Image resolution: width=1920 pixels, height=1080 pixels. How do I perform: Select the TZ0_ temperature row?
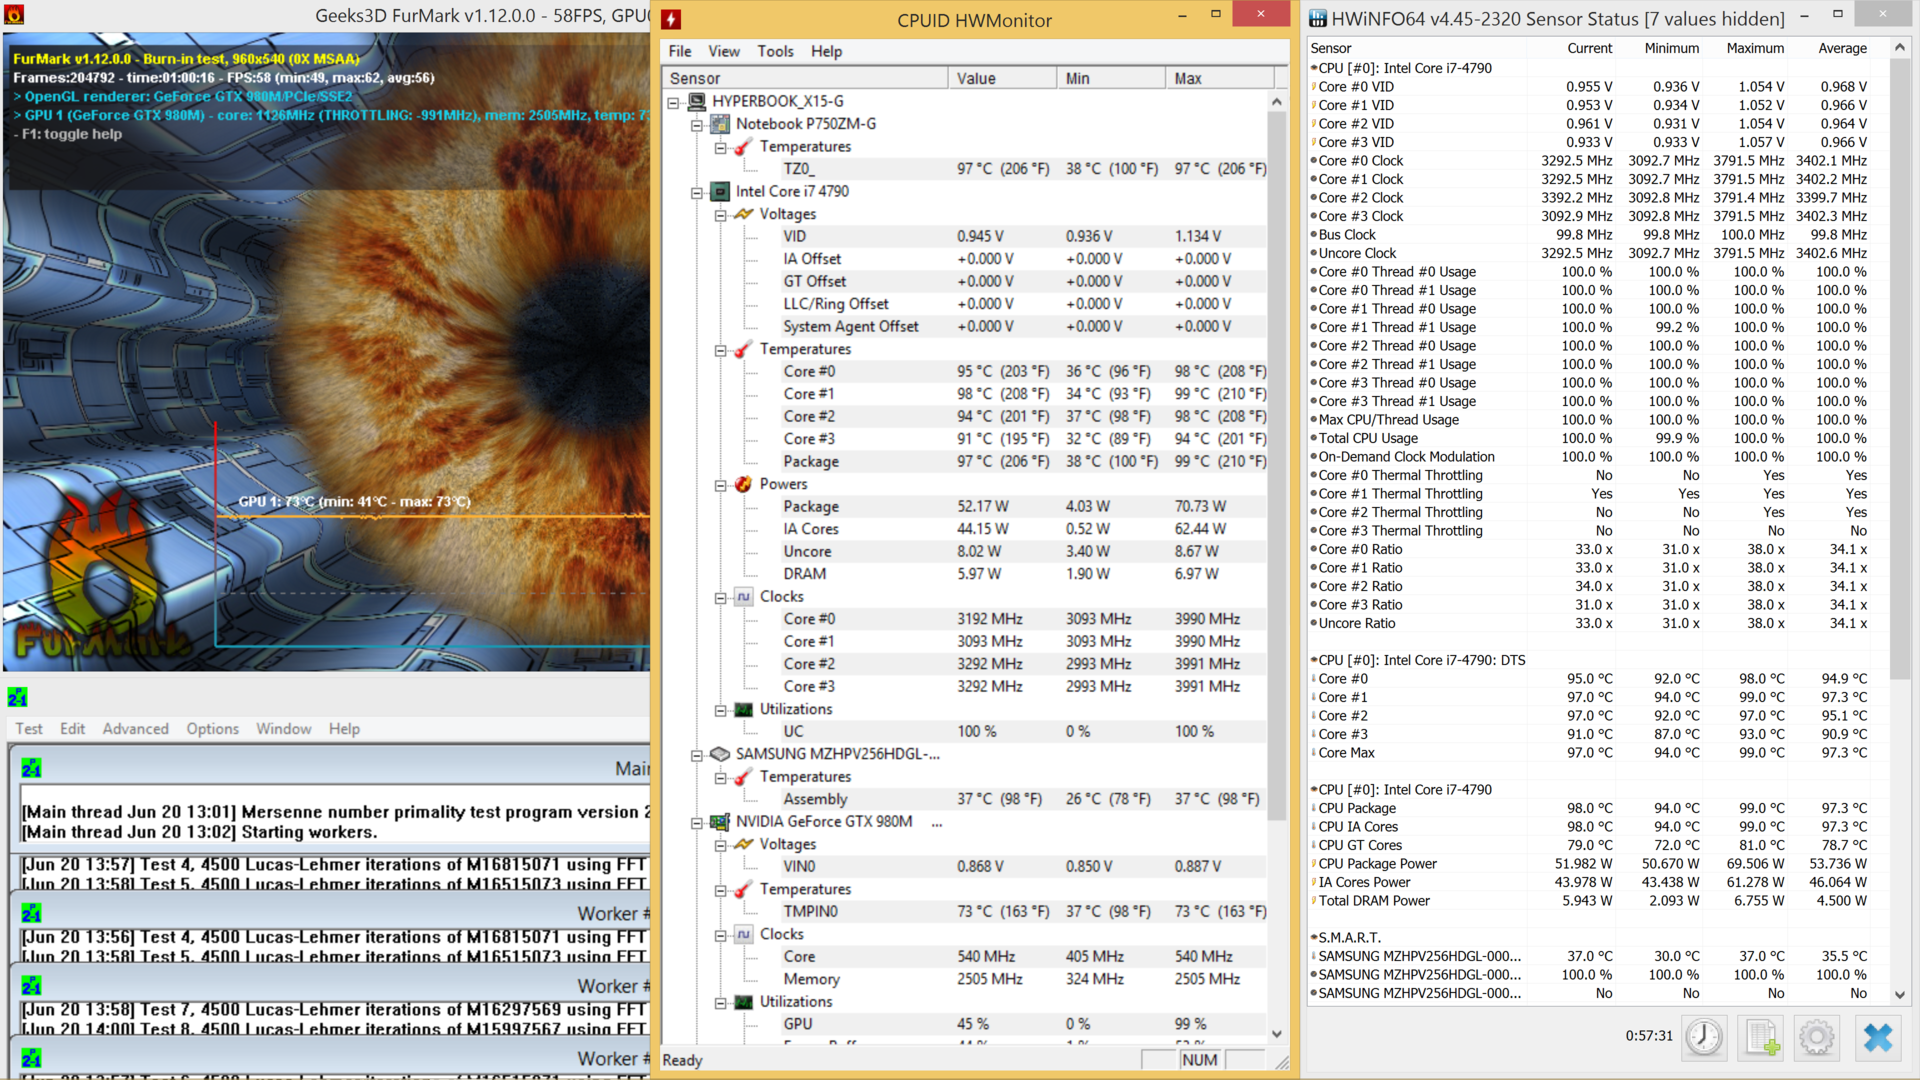pyautogui.click(x=799, y=169)
